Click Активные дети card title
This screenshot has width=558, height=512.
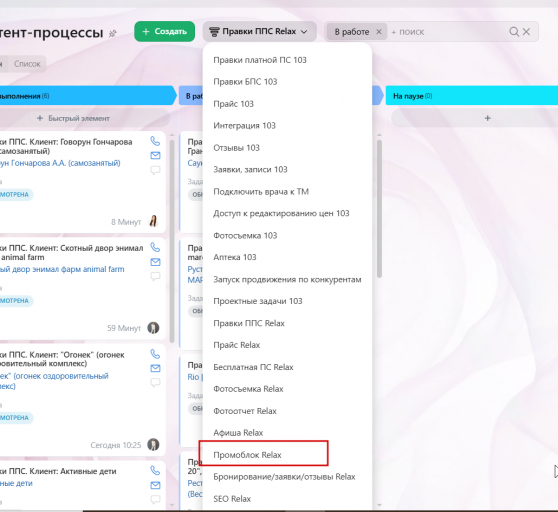[x=58, y=471]
